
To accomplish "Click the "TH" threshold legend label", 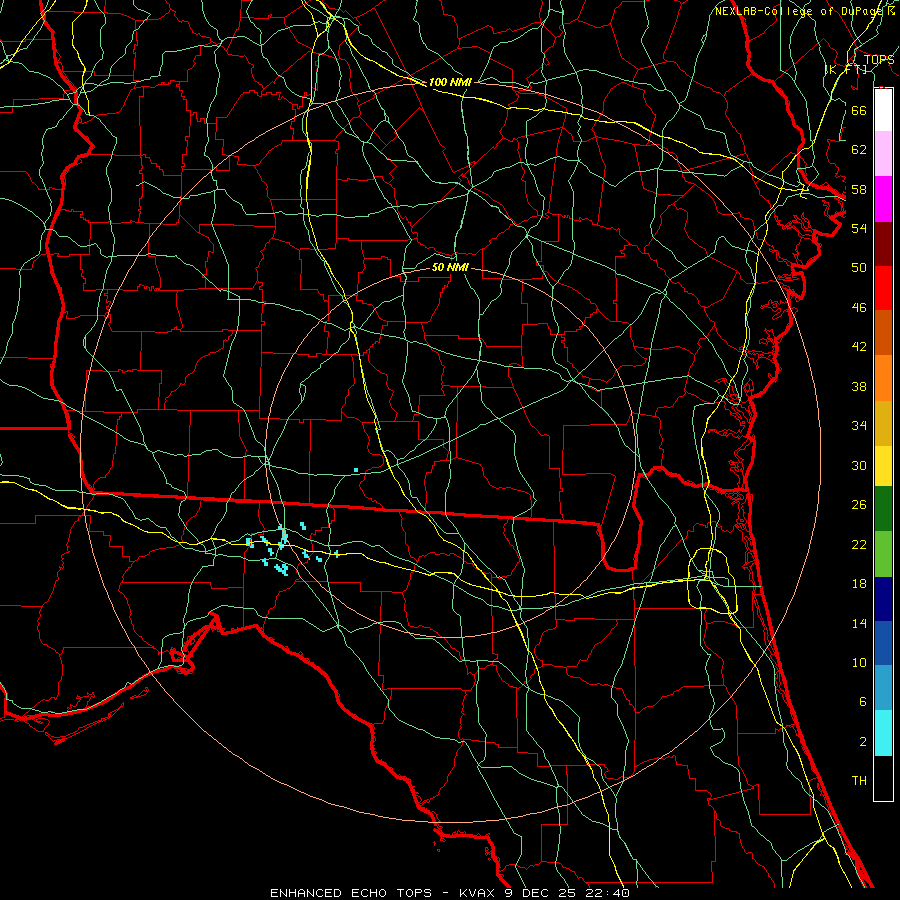I will 859,781.
